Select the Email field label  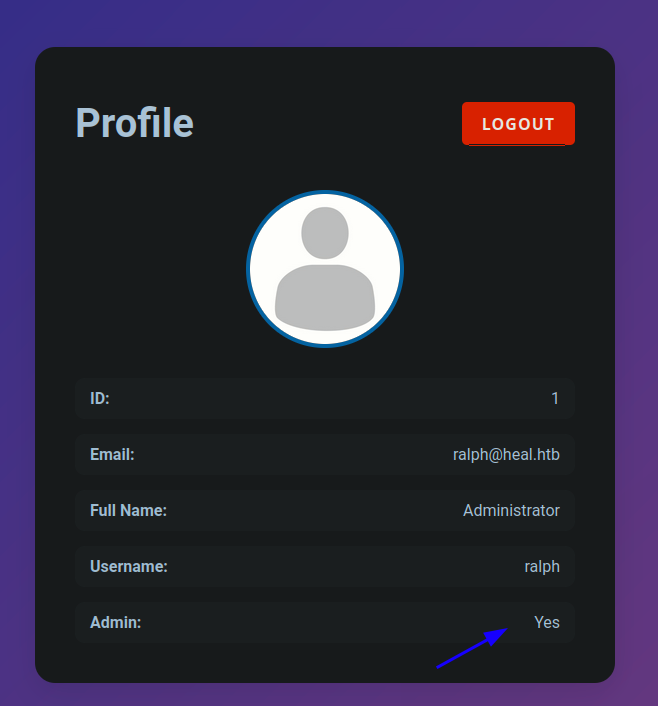tap(112, 454)
